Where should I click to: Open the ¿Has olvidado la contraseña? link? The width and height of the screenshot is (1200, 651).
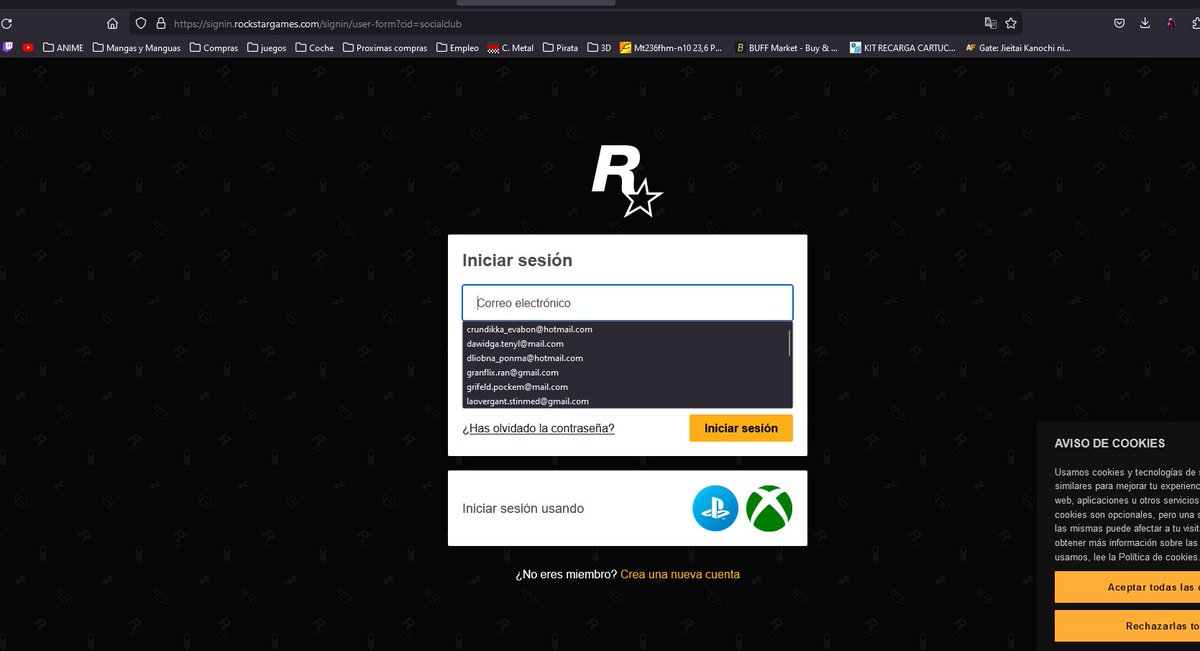[x=538, y=428]
